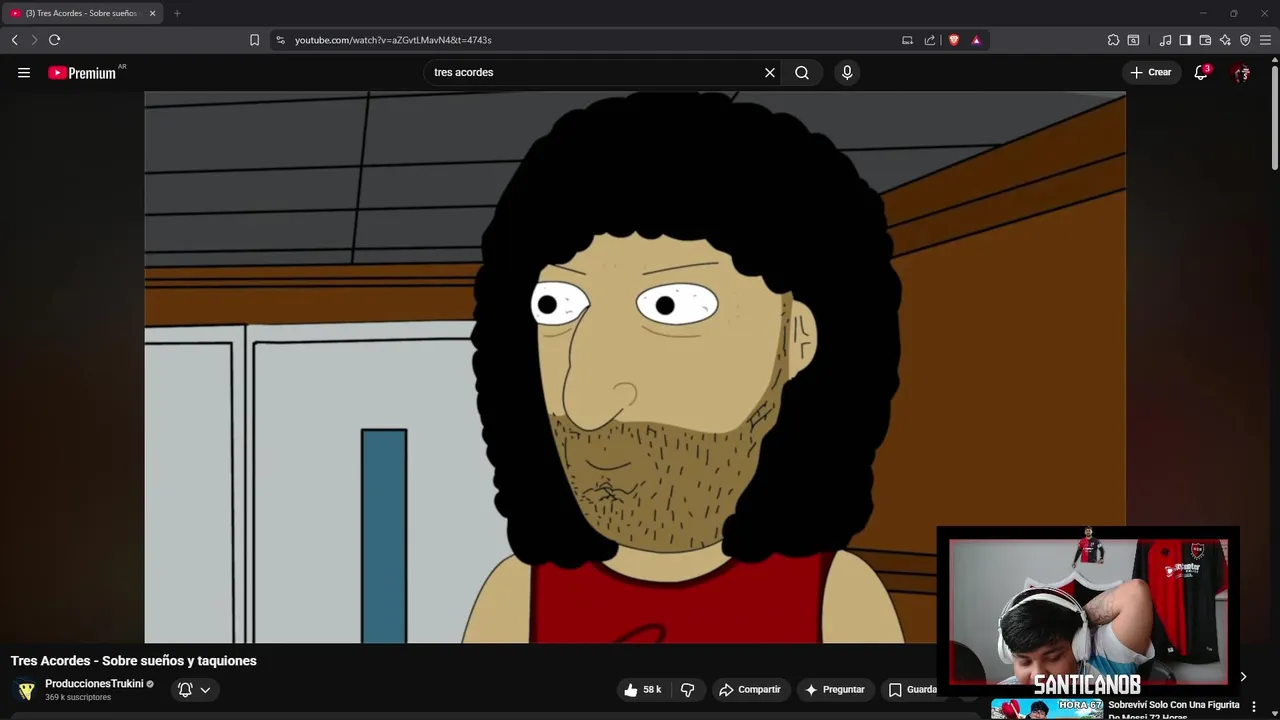Screen dimensions: 1280x720
Task: Open tab search icon in toolbar
Action: click(1133, 40)
